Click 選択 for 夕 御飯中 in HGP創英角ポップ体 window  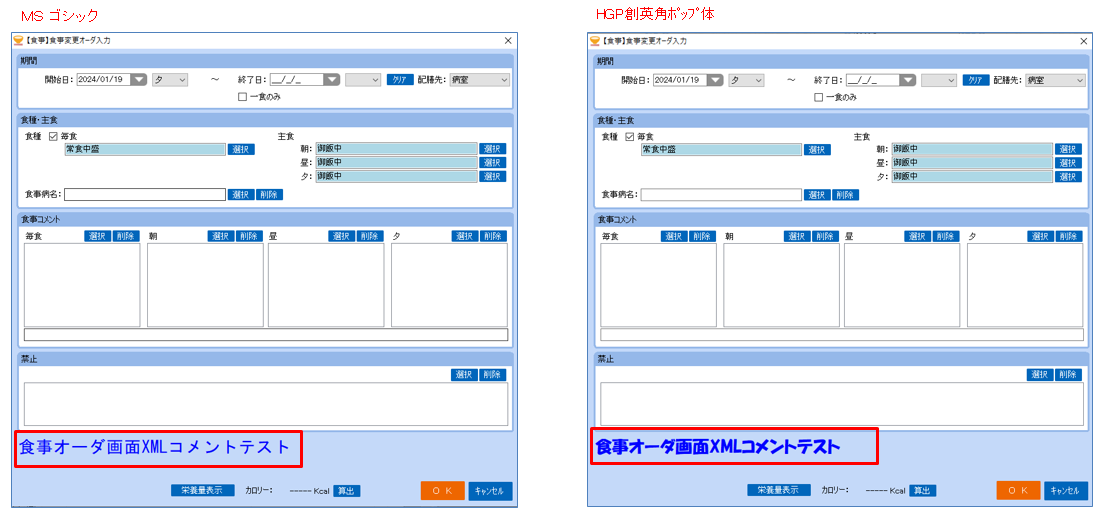(1069, 176)
